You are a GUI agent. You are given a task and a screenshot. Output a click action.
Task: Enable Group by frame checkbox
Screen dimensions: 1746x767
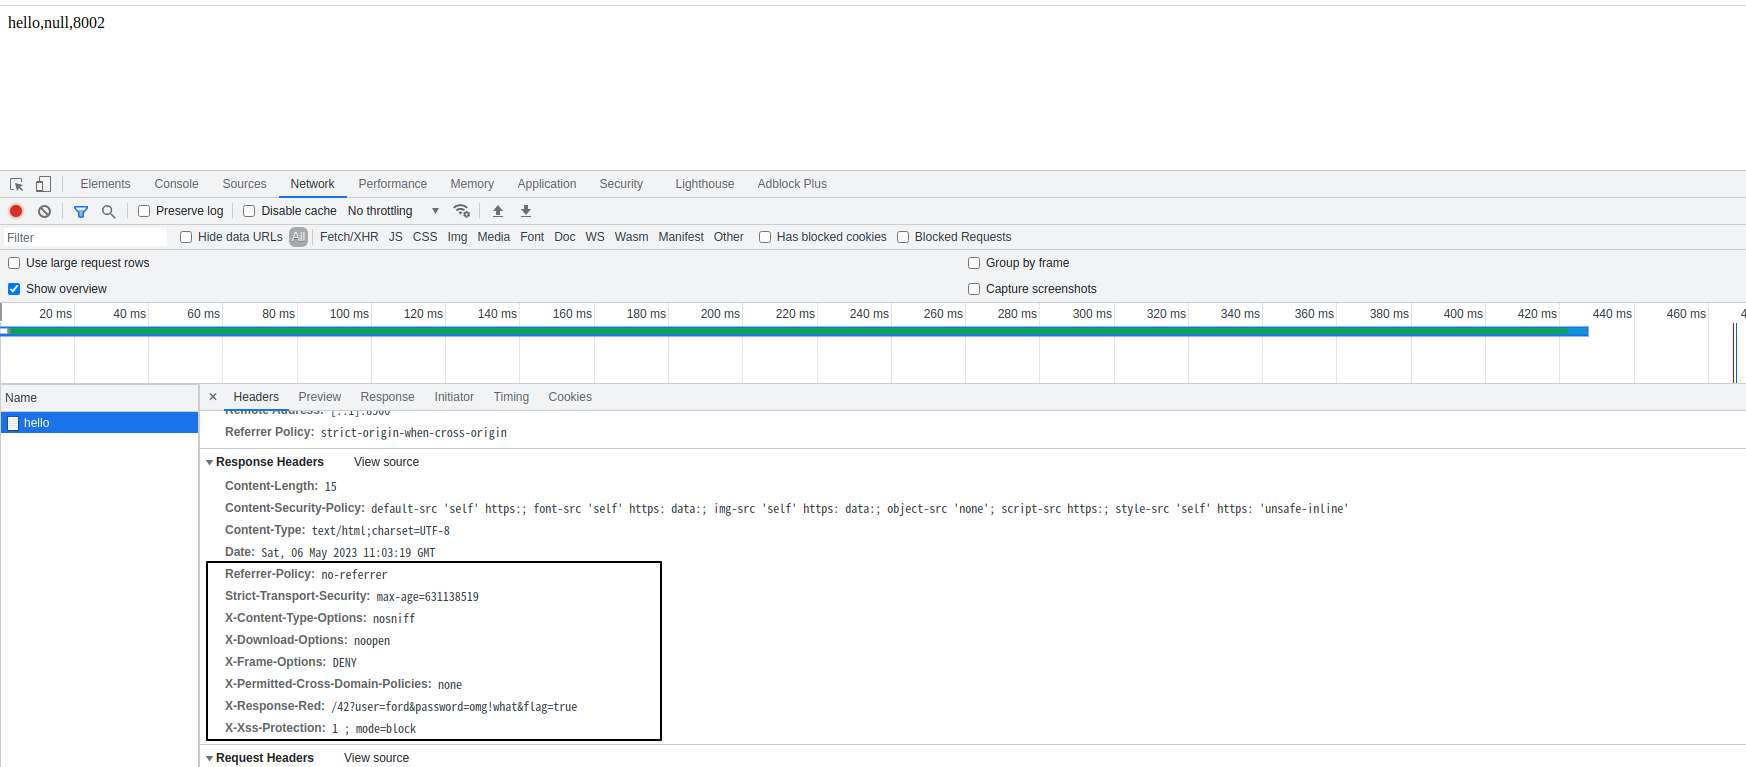[x=974, y=263]
